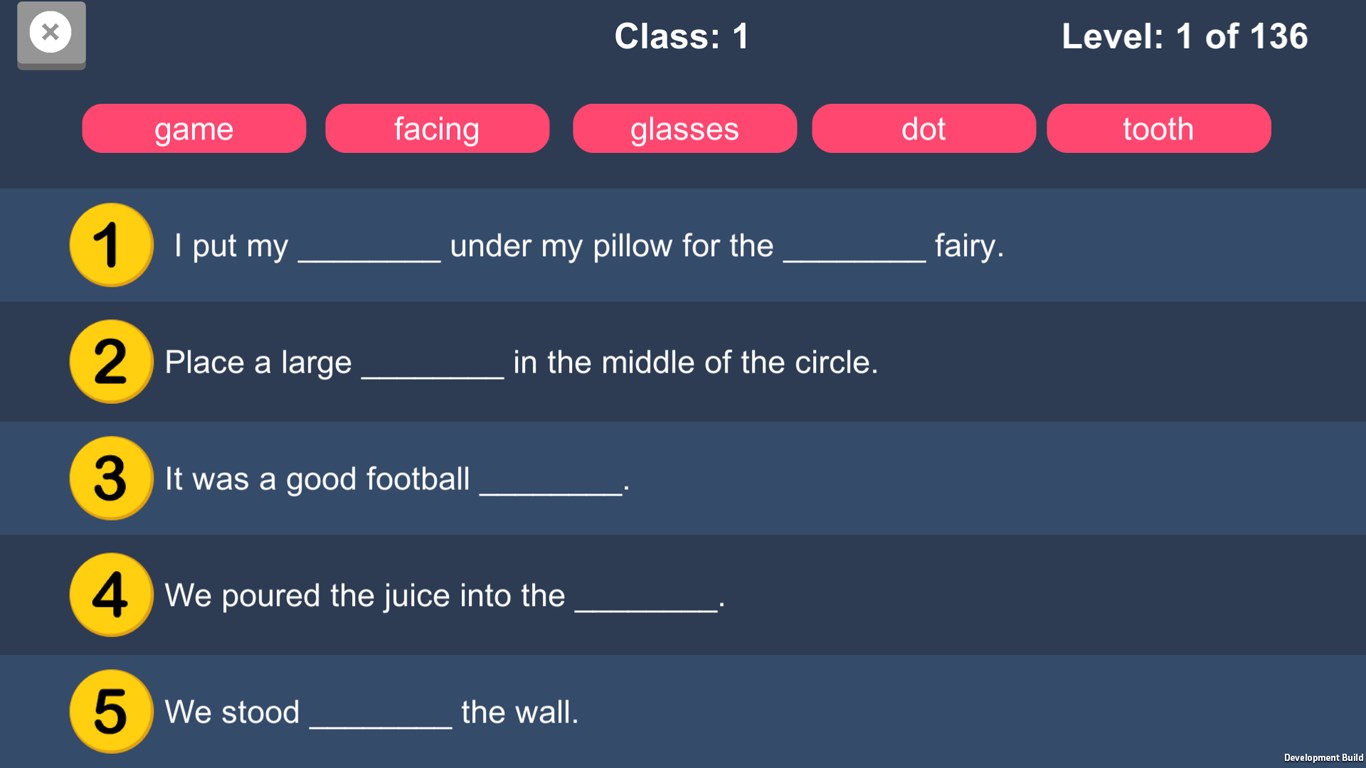Viewport: 1366px width, 768px height.
Task: Click yellow number 3 badge
Action: 110,478
